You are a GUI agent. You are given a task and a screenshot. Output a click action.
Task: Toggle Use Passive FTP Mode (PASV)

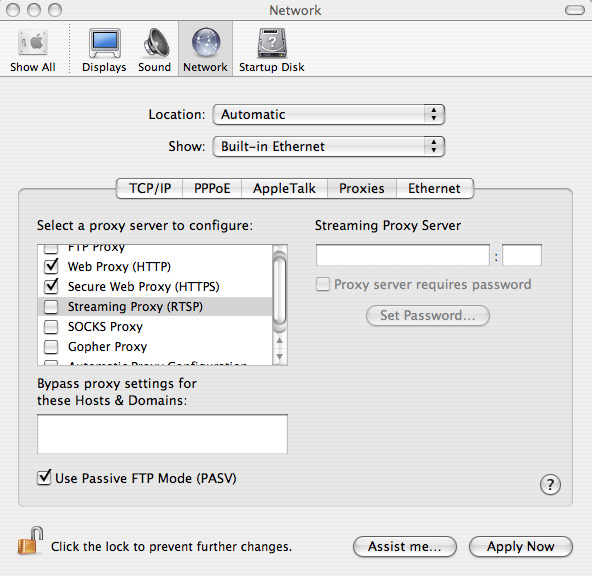pos(44,477)
